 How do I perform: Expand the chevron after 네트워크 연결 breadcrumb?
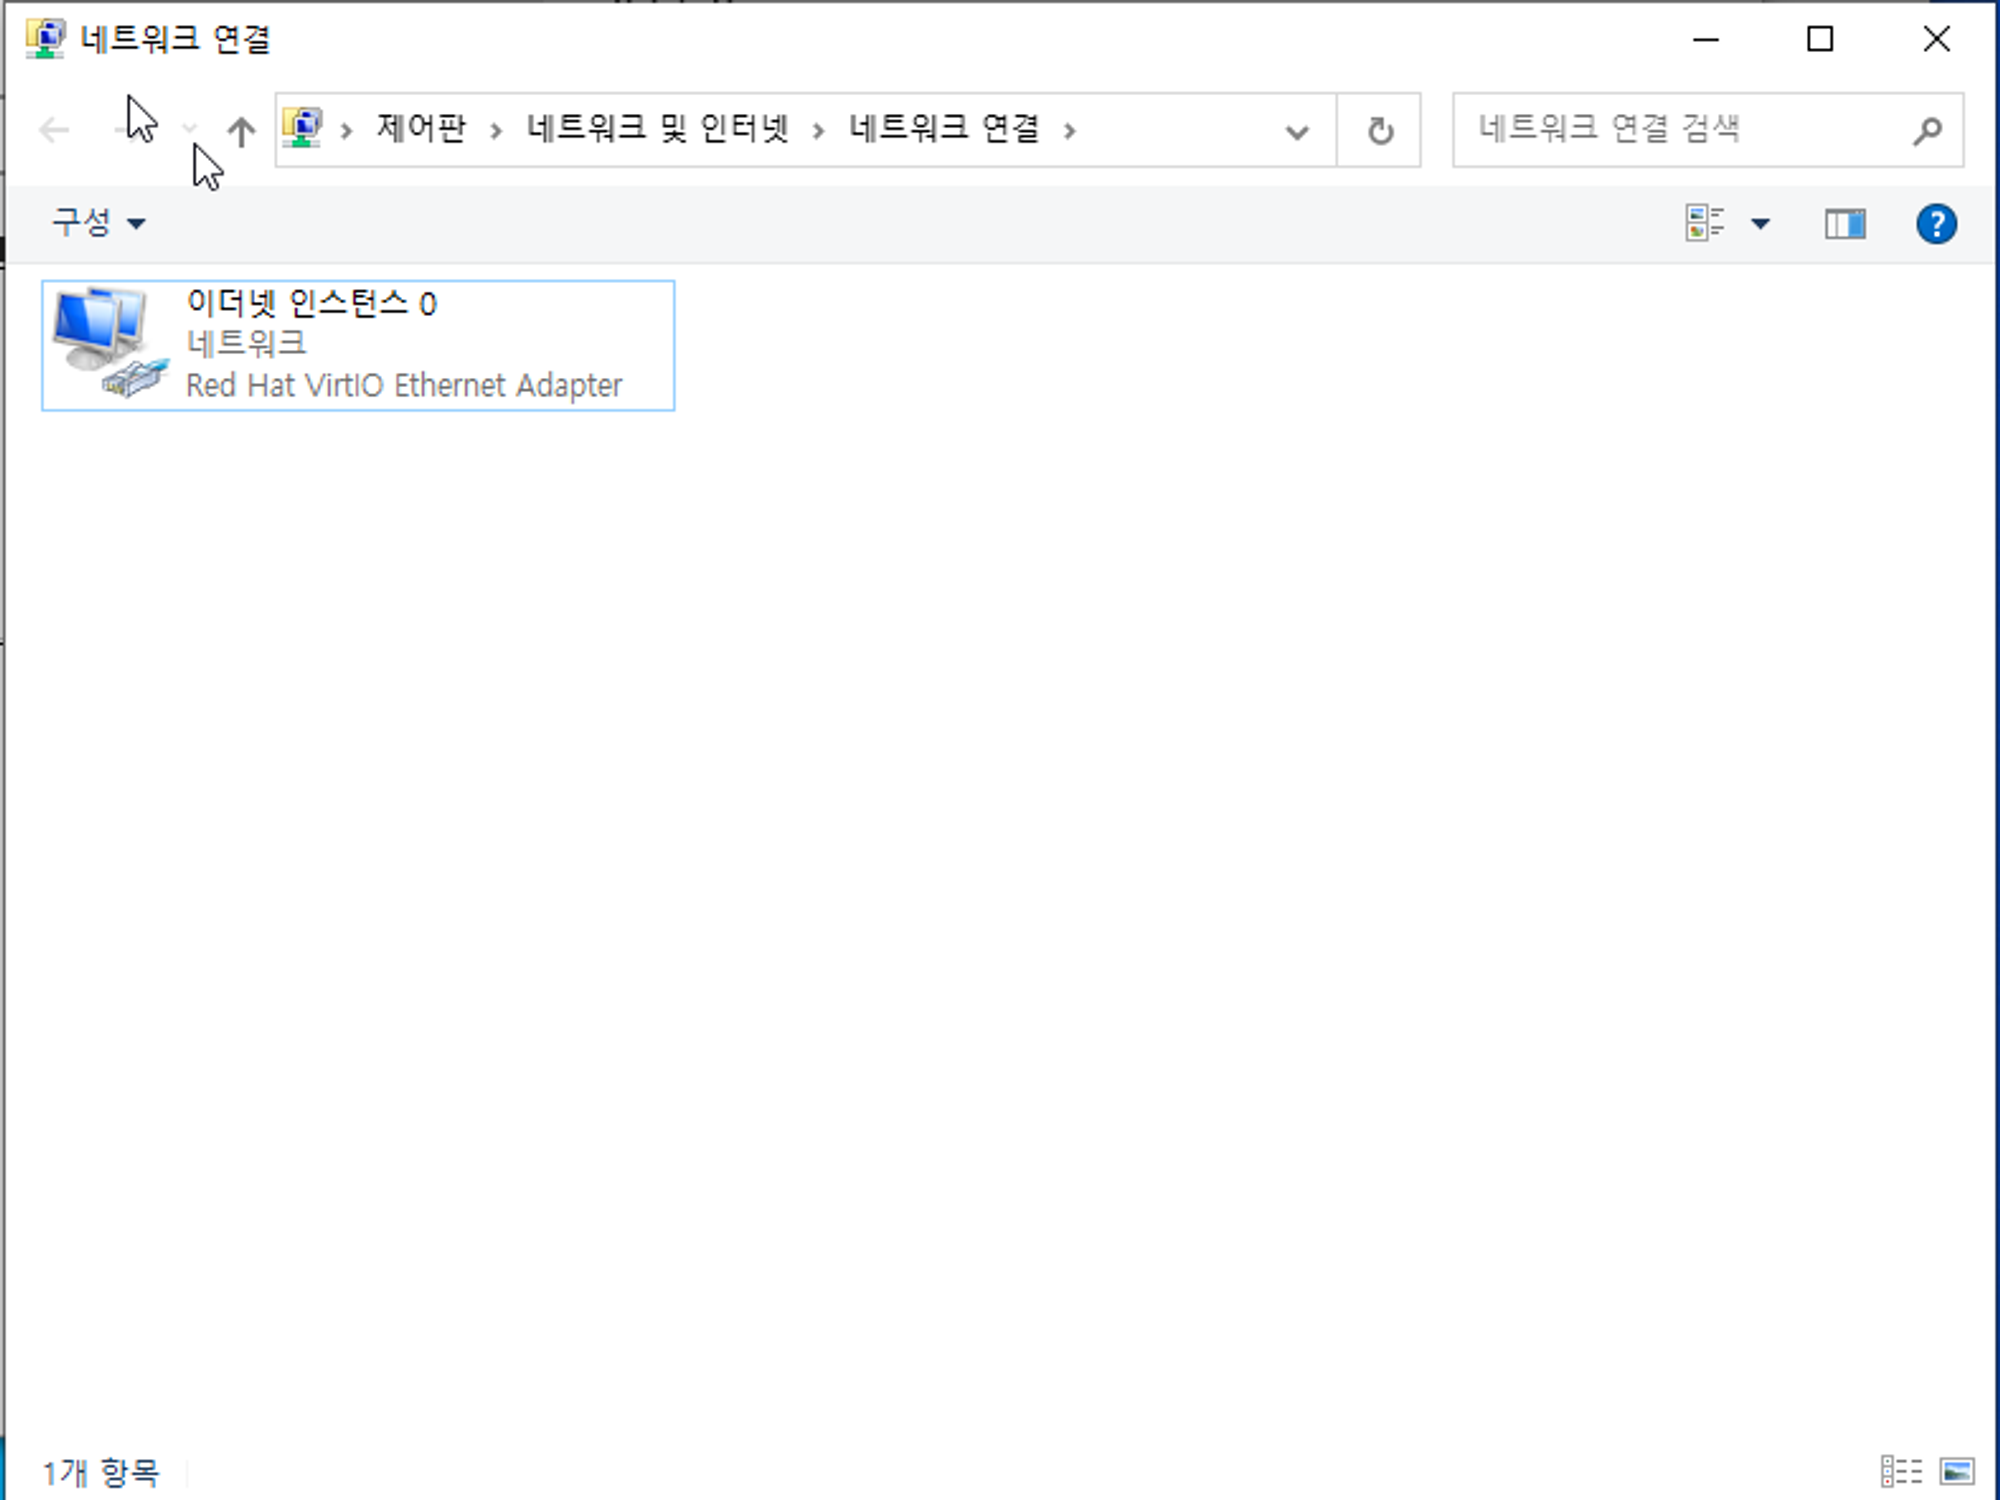[1070, 131]
